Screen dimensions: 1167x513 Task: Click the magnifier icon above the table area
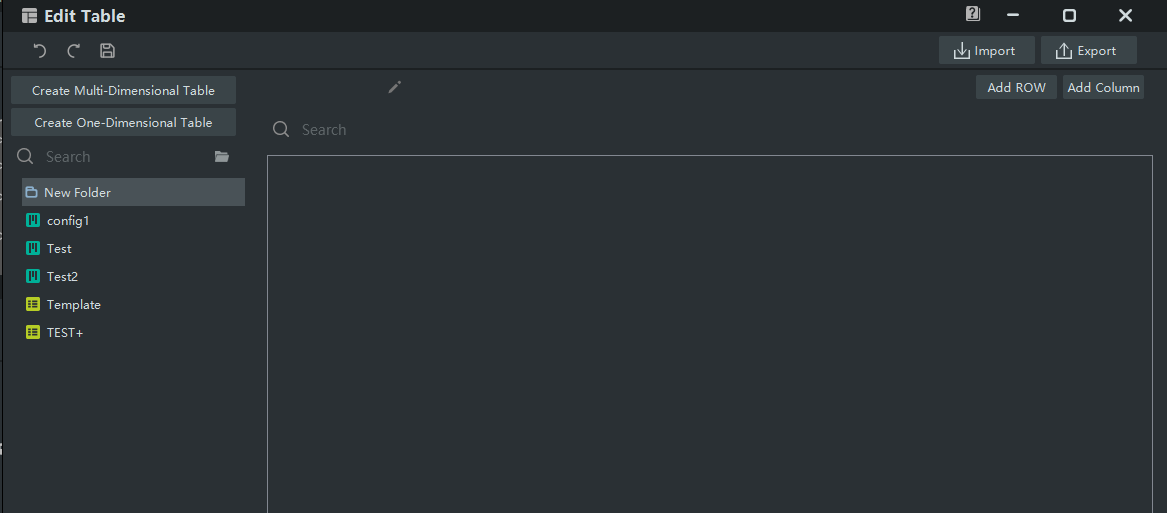click(x=281, y=130)
